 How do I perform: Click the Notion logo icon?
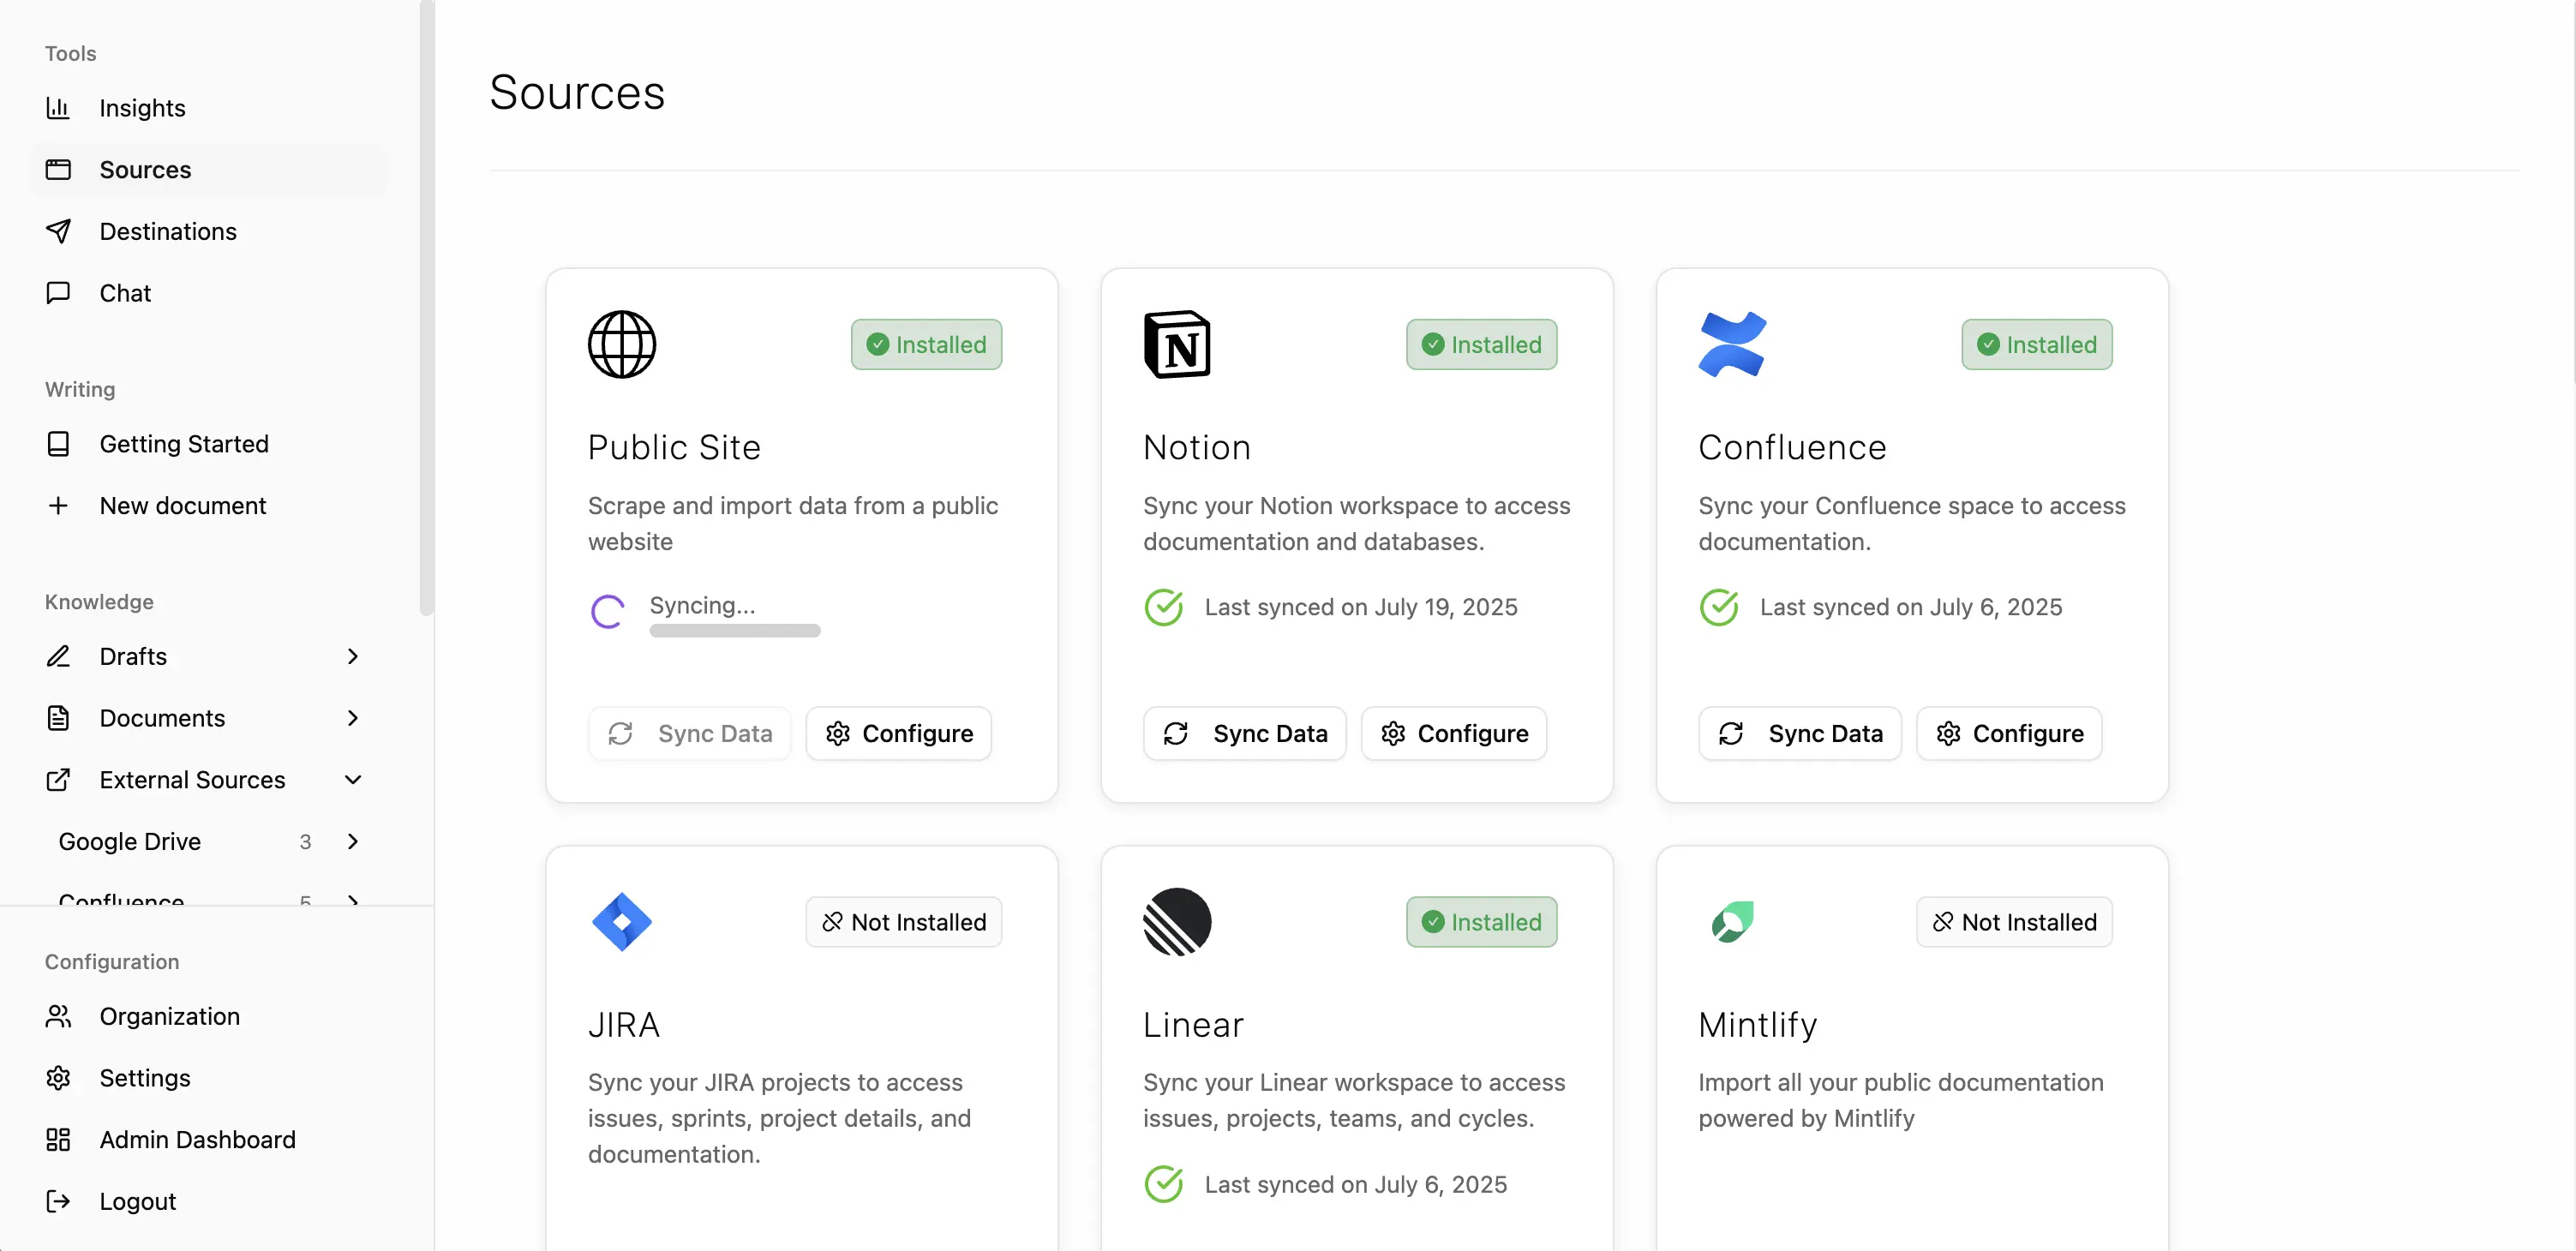1177,344
